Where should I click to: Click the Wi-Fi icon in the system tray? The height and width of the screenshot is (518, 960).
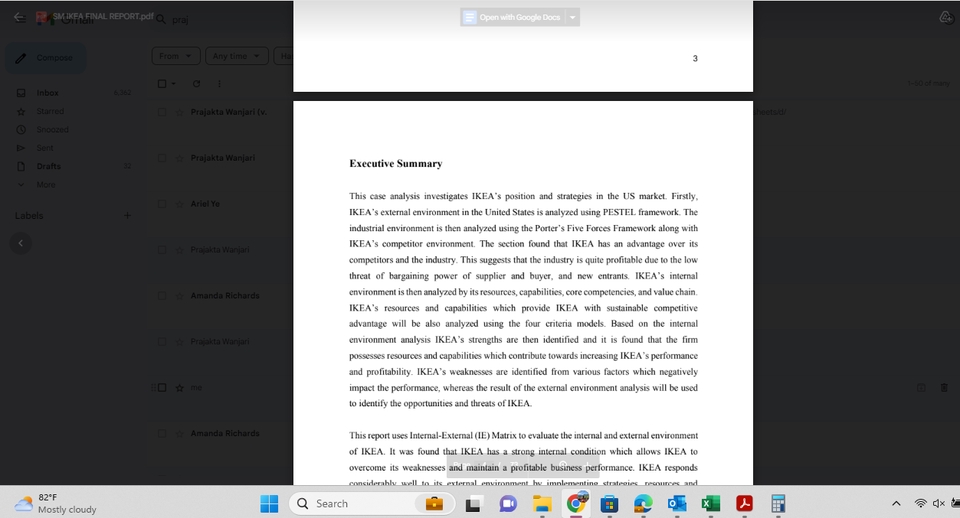(920, 503)
